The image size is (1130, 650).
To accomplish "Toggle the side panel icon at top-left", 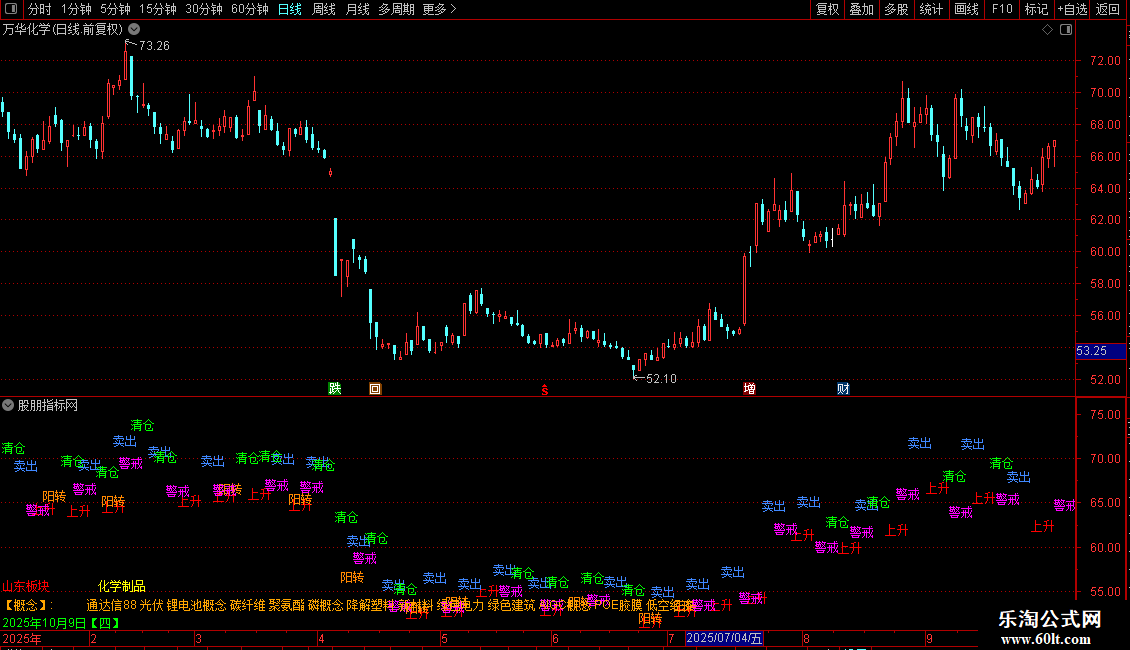I will [11, 9].
